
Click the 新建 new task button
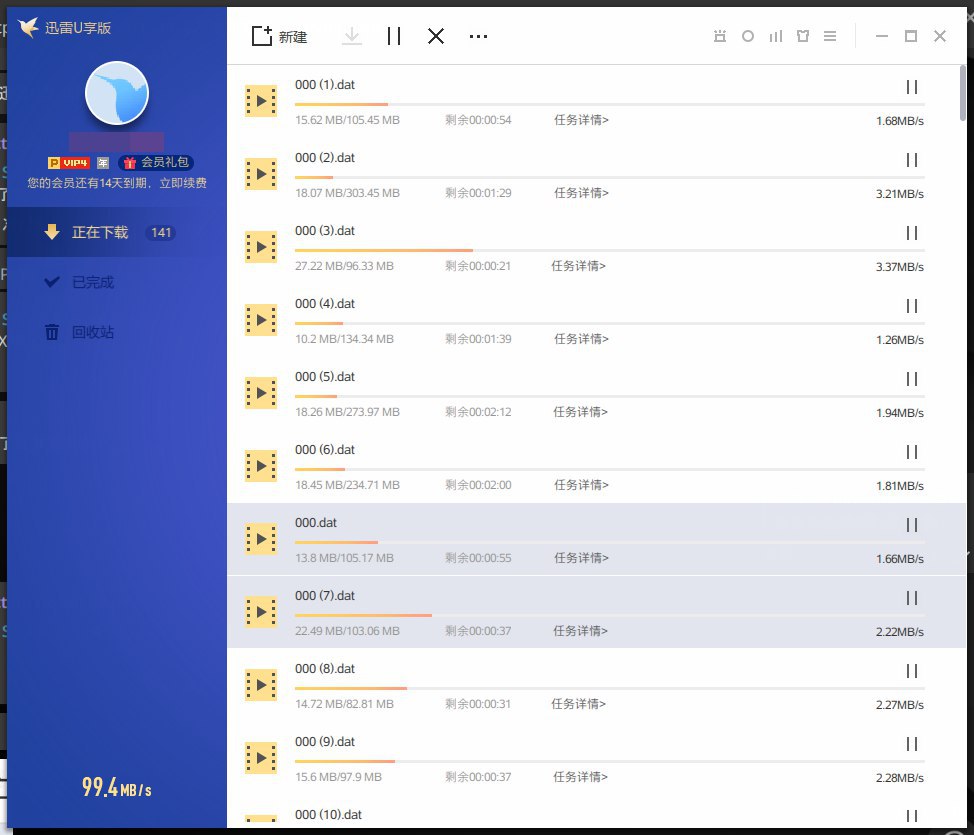click(279, 37)
